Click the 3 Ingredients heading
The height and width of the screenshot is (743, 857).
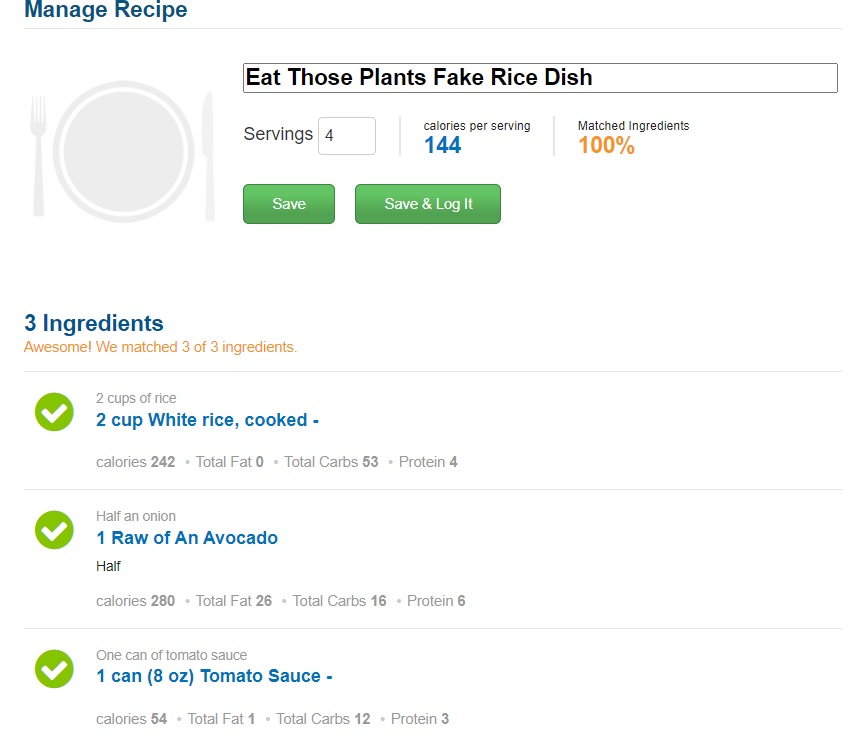(x=93, y=323)
